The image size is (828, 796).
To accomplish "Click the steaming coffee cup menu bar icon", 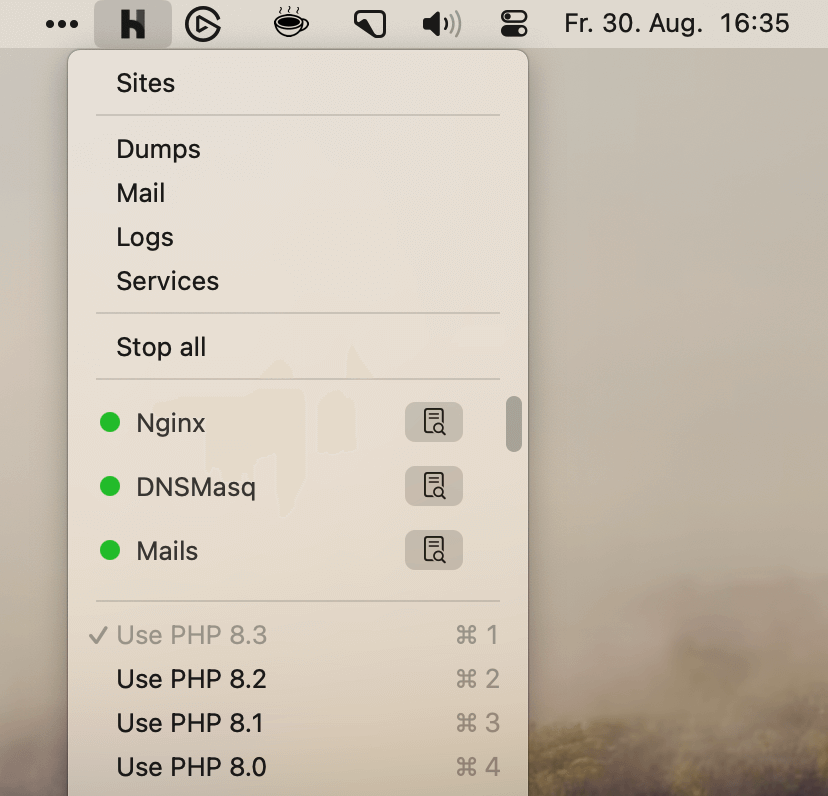I will pos(291,23).
